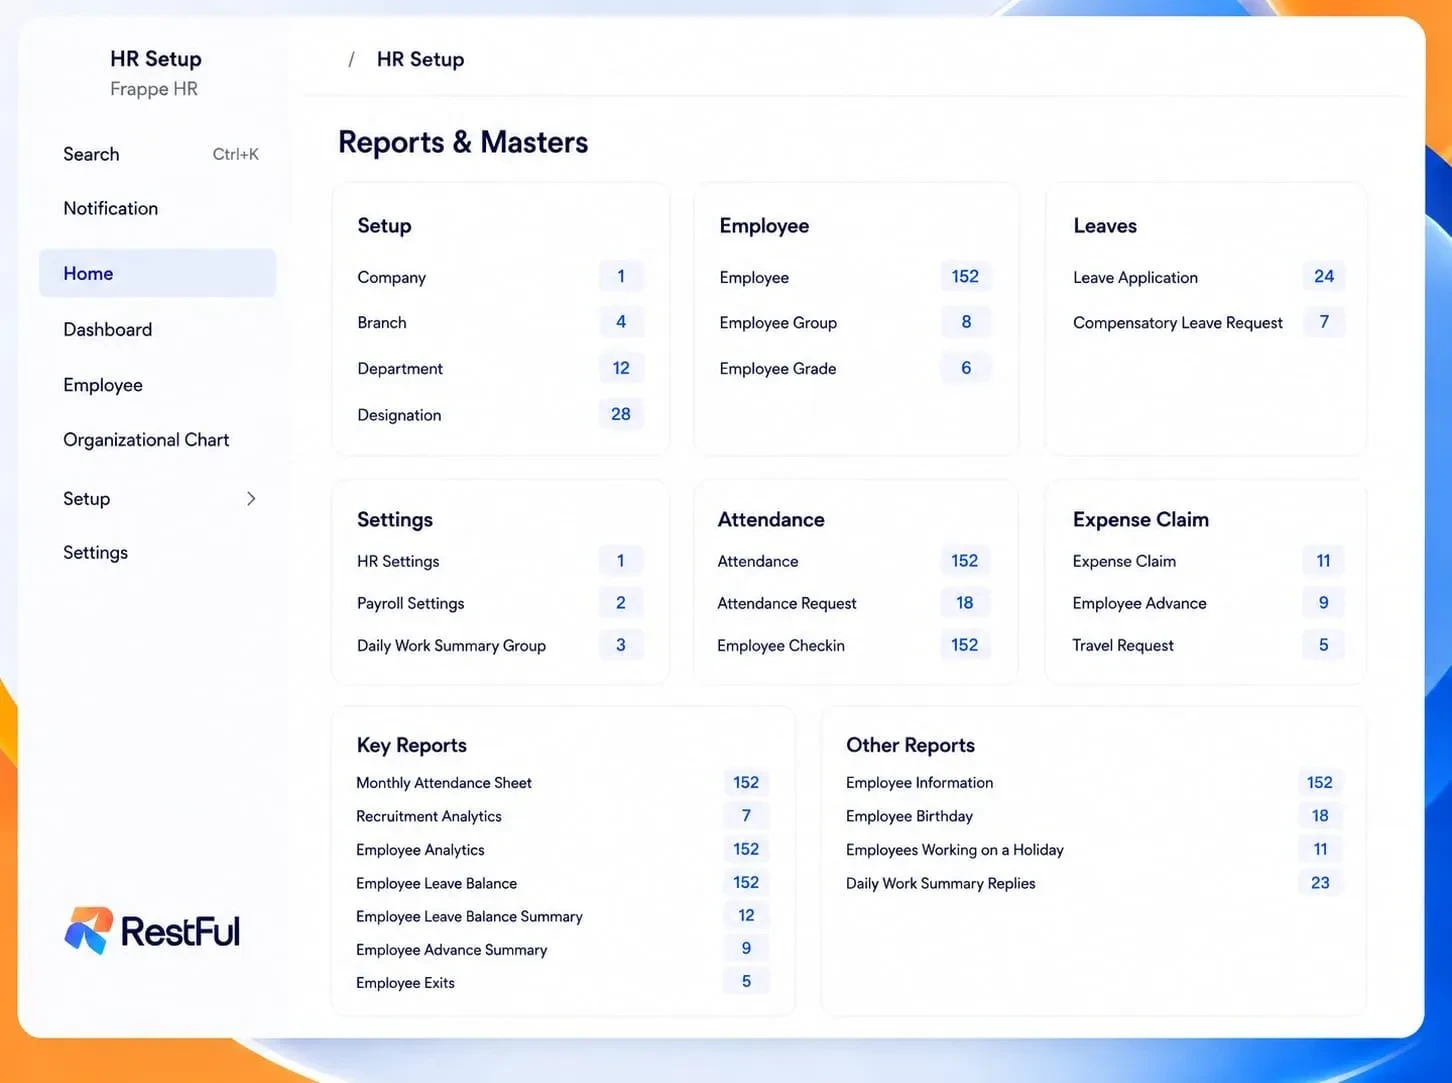The image size is (1452, 1083).
Task: Open Attendance Request link
Action: point(787,603)
